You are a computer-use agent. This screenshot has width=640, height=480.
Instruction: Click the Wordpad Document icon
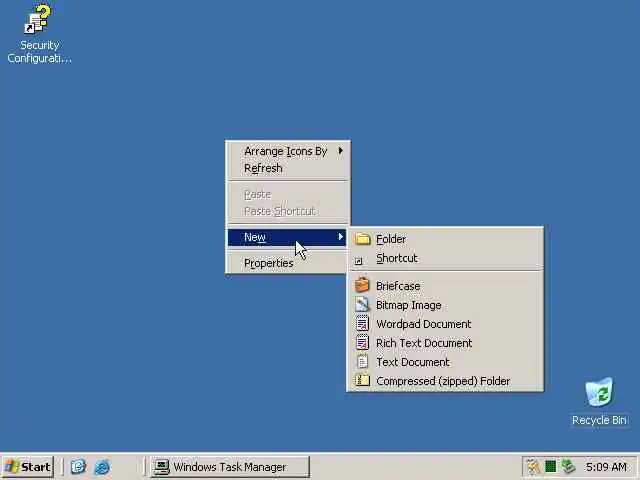click(x=362, y=324)
